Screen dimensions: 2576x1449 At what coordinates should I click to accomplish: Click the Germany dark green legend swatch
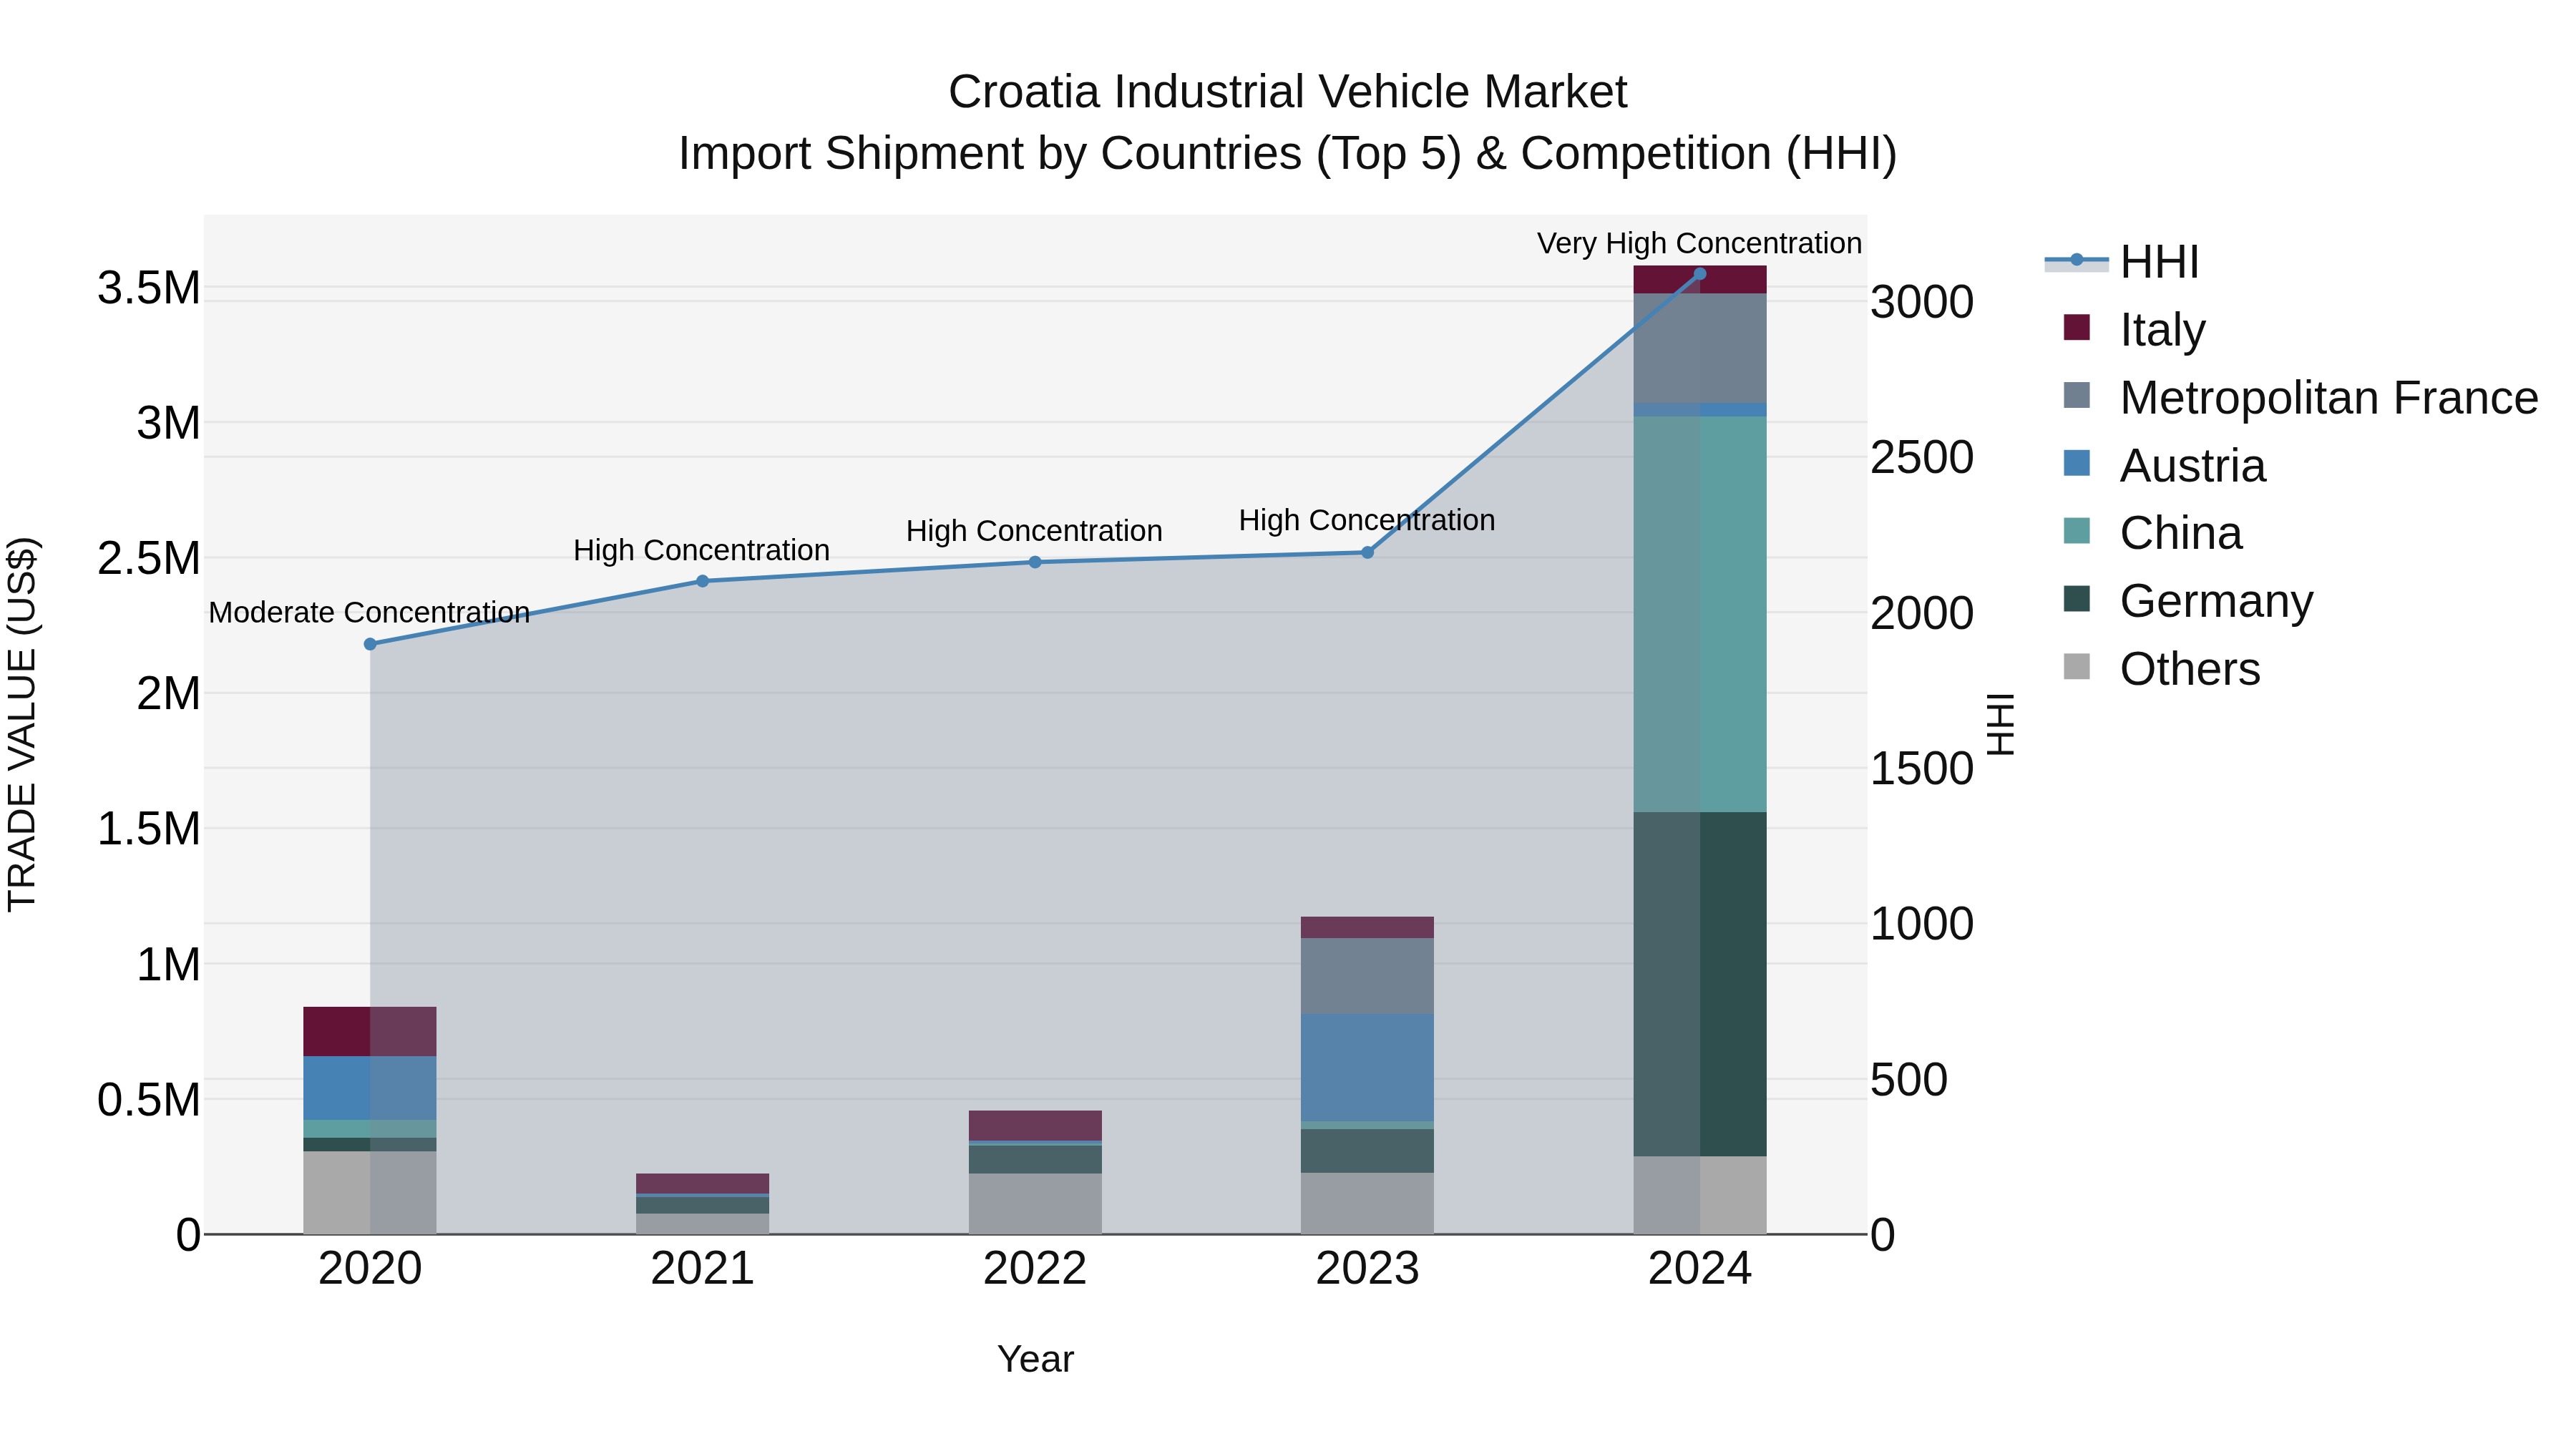(2076, 598)
